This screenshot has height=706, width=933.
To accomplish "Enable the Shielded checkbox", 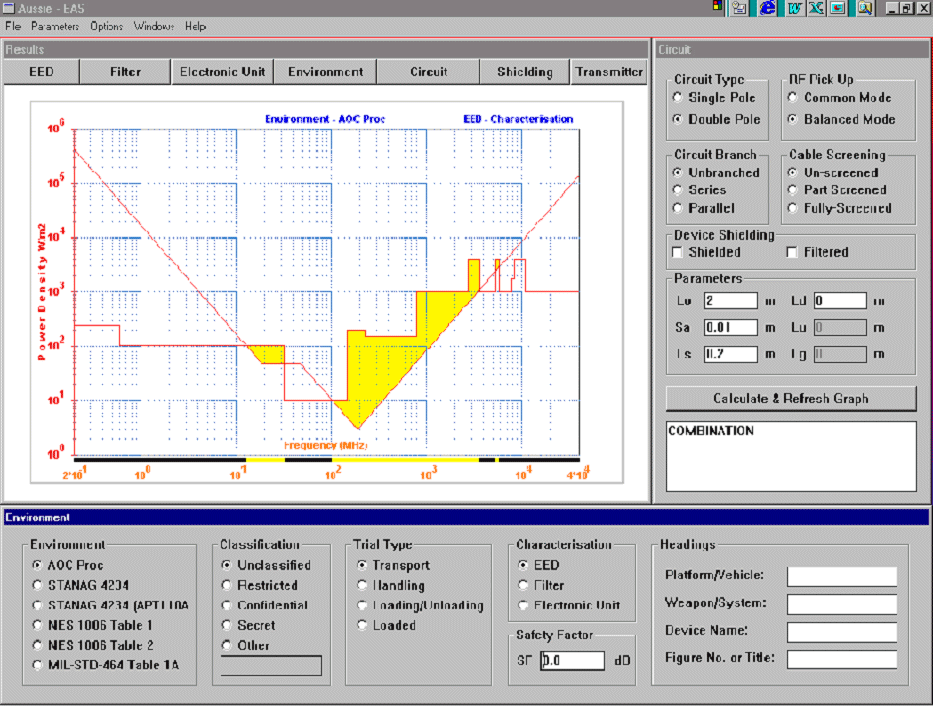I will [677, 252].
